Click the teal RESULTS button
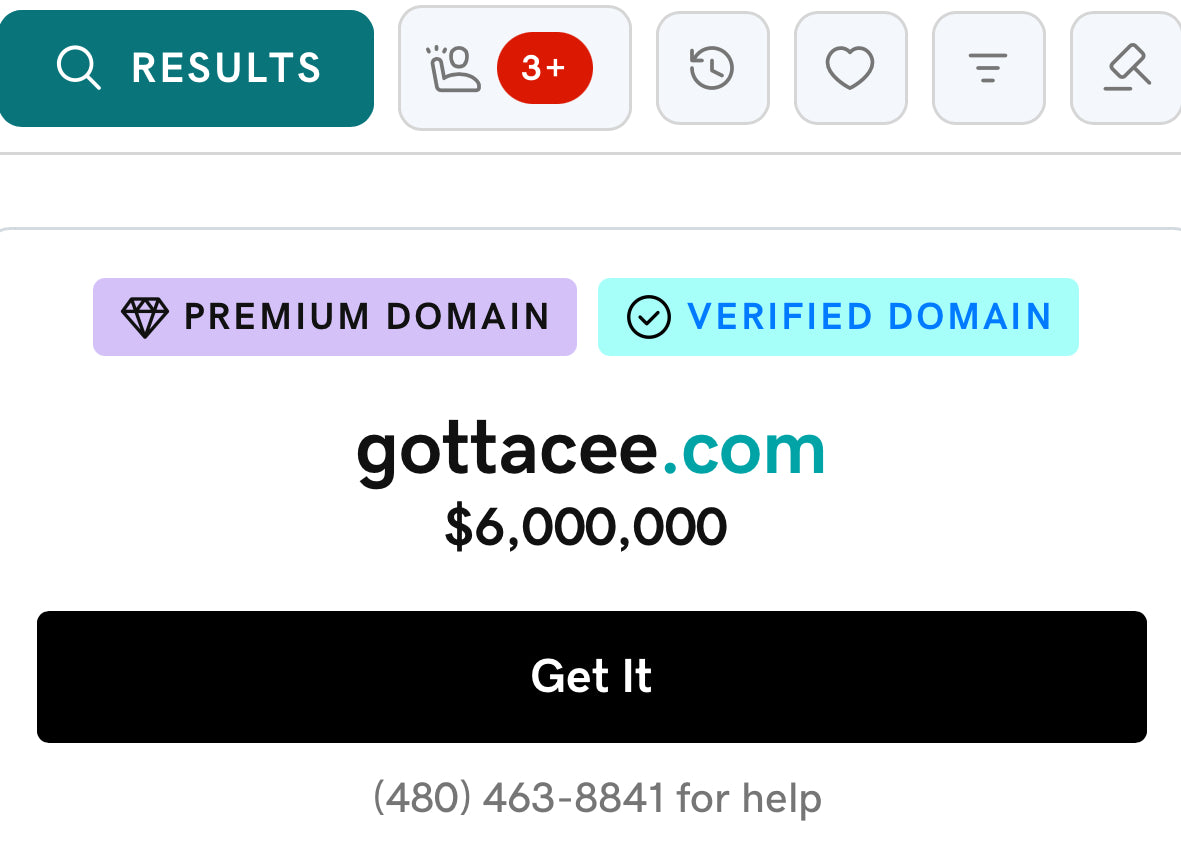Screen dimensions: 1181x857 (x=186, y=69)
